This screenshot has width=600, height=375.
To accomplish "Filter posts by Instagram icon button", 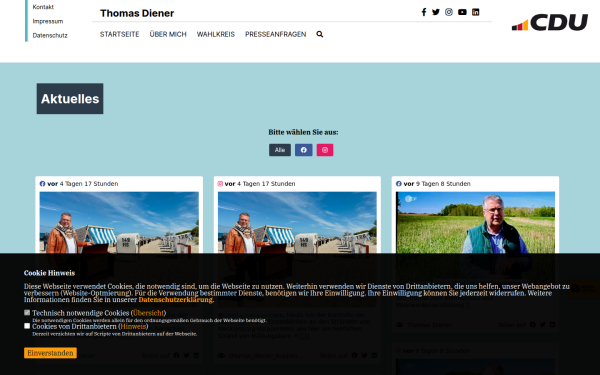I will pos(325,150).
